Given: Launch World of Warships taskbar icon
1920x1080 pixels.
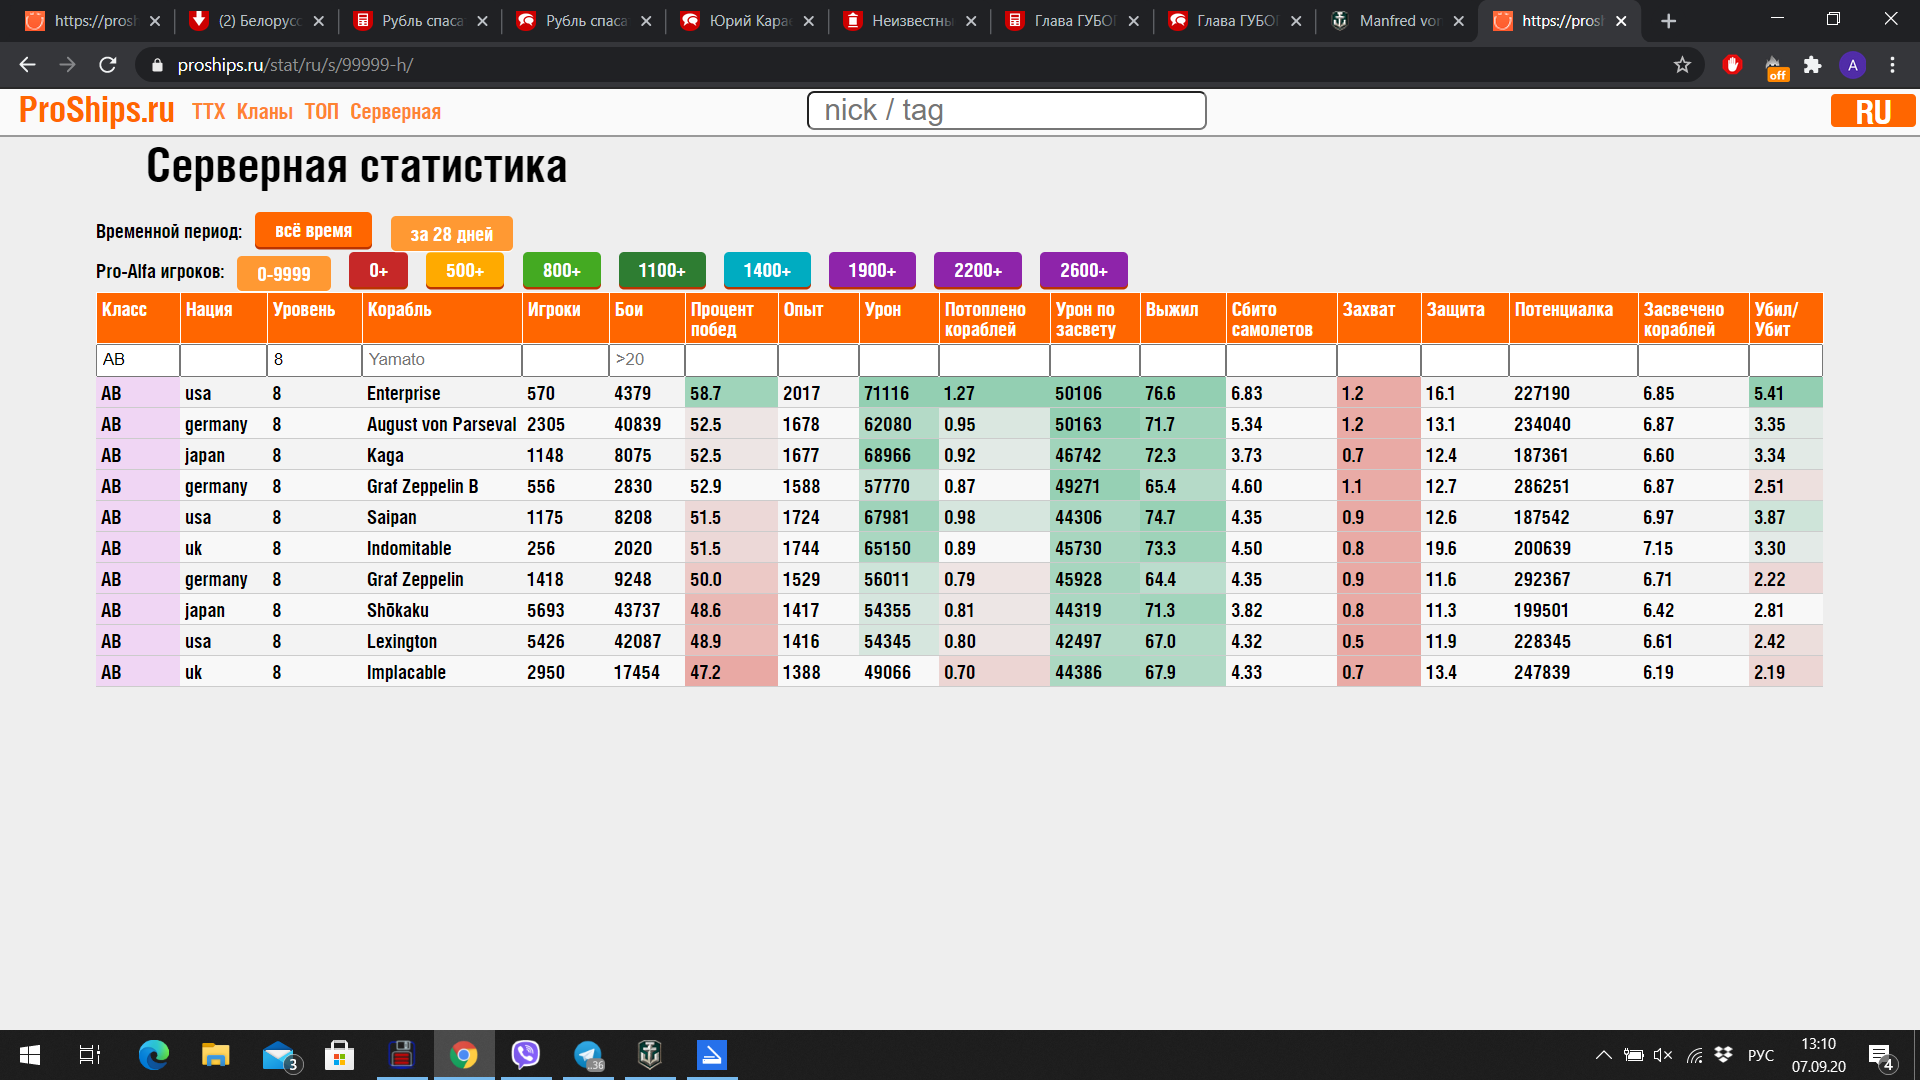Looking at the screenshot, I should [x=650, y=1055].
